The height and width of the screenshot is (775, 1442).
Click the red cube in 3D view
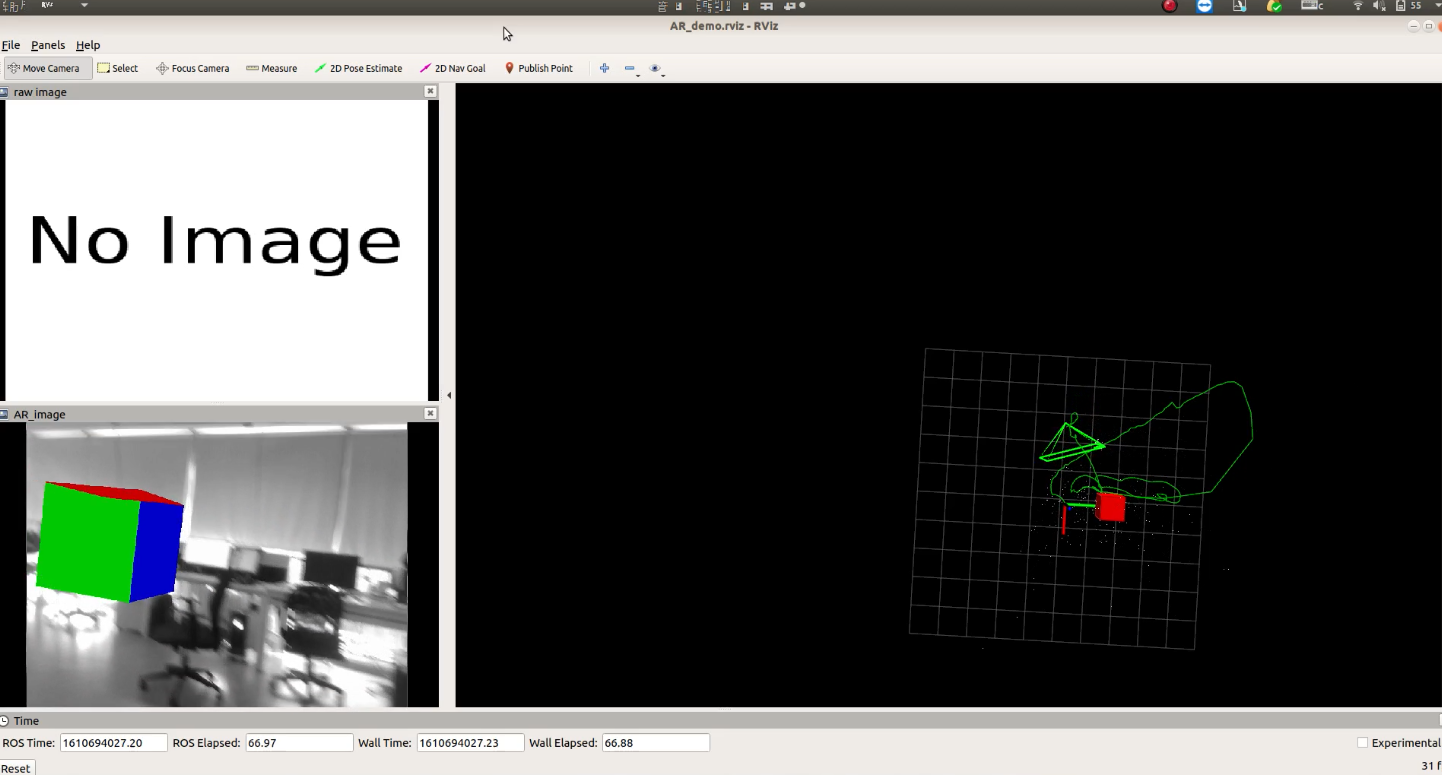coord(1110,507)
